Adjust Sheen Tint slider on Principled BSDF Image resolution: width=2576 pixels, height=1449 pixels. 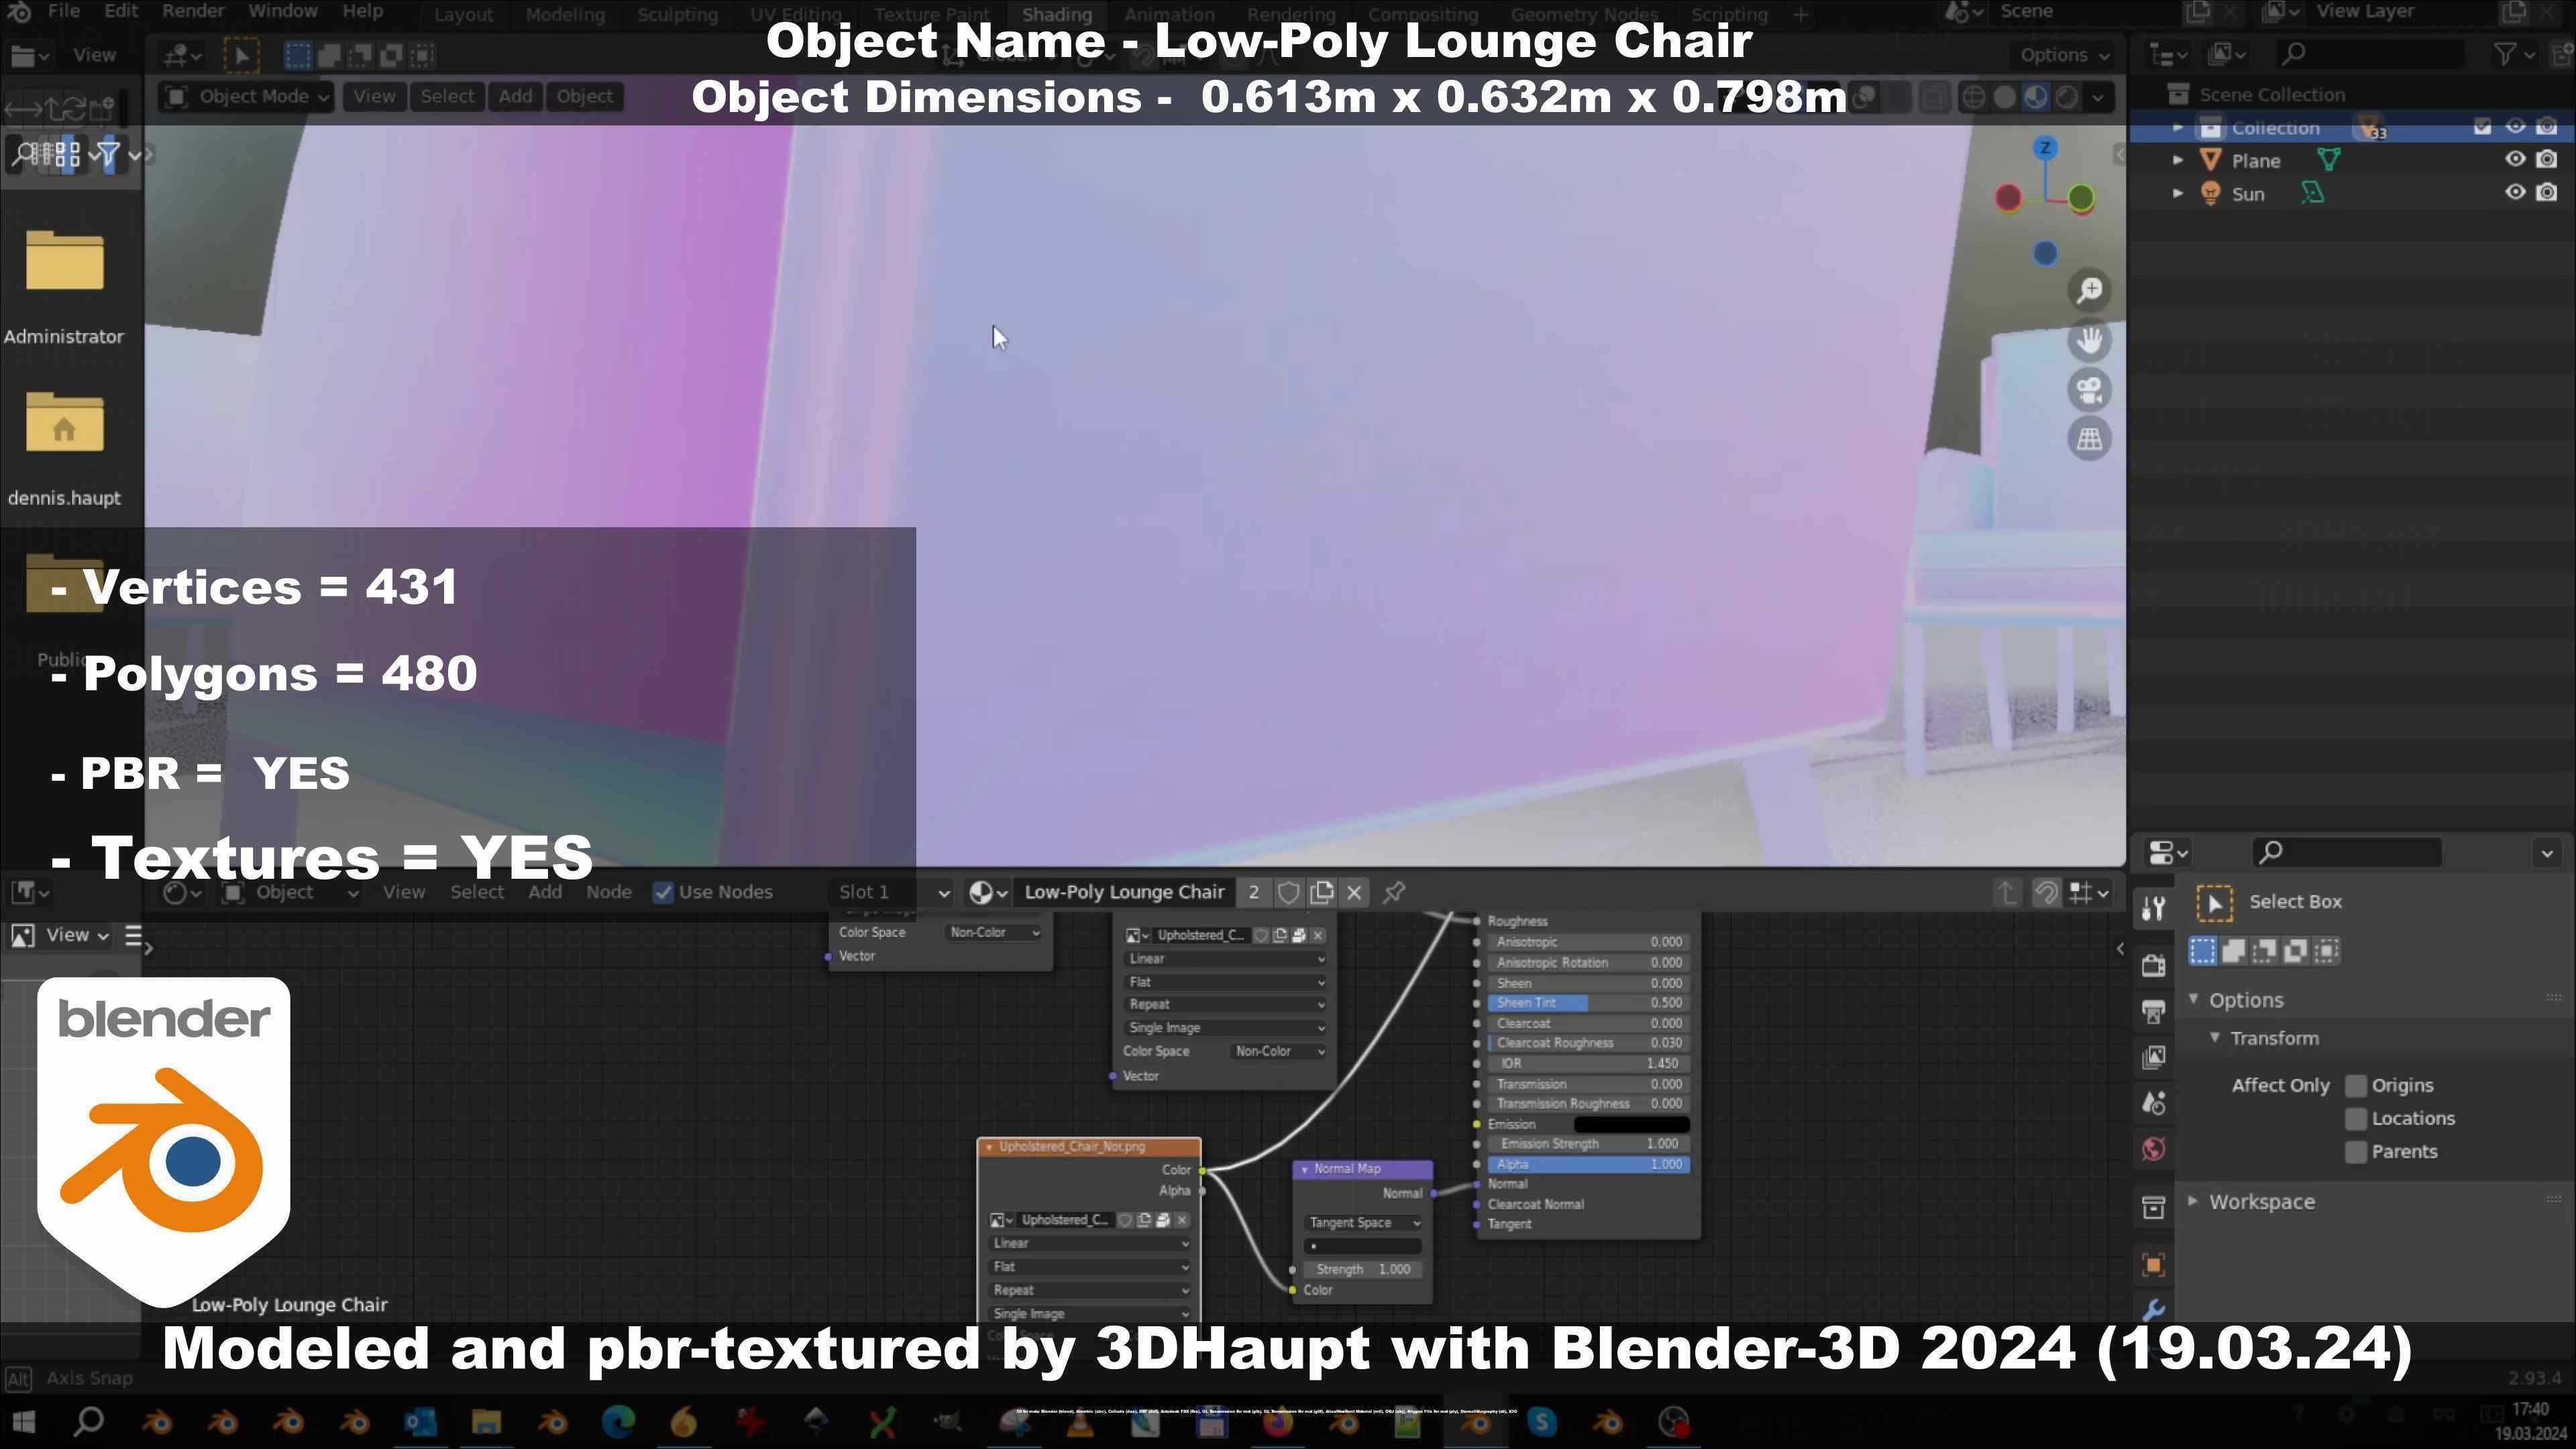coord(1588,1004)
